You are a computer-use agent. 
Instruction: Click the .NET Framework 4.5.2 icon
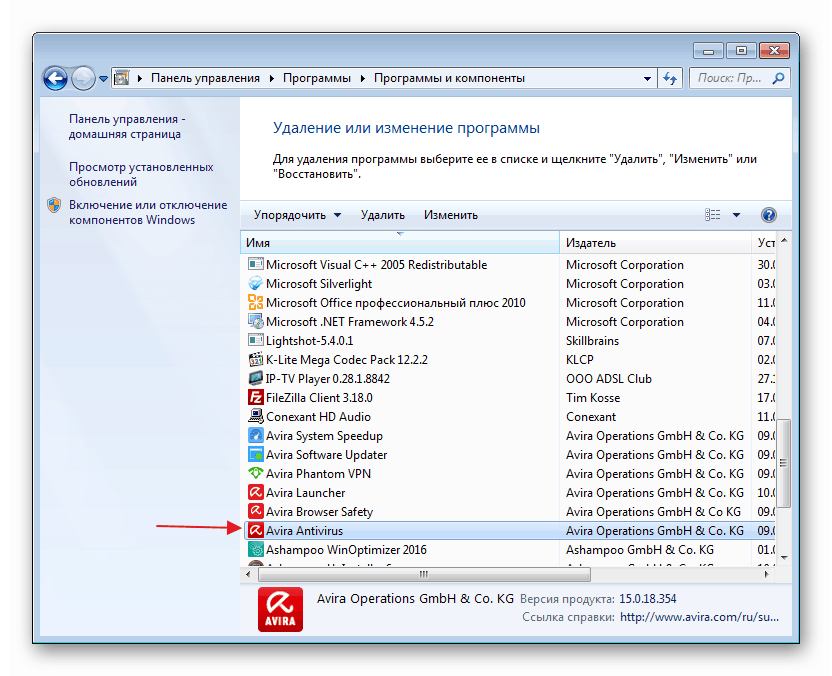256,321
